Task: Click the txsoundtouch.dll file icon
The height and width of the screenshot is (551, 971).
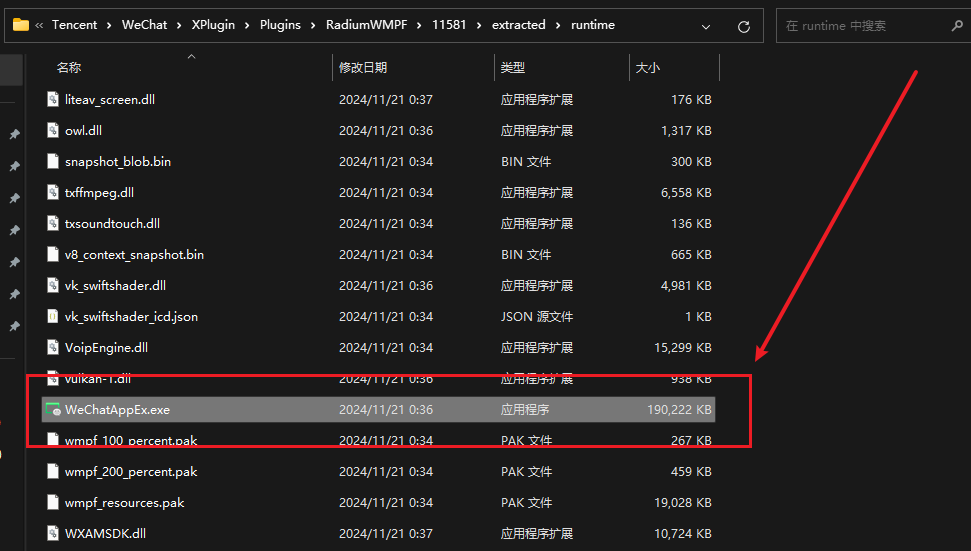Action: coord(53,223)
